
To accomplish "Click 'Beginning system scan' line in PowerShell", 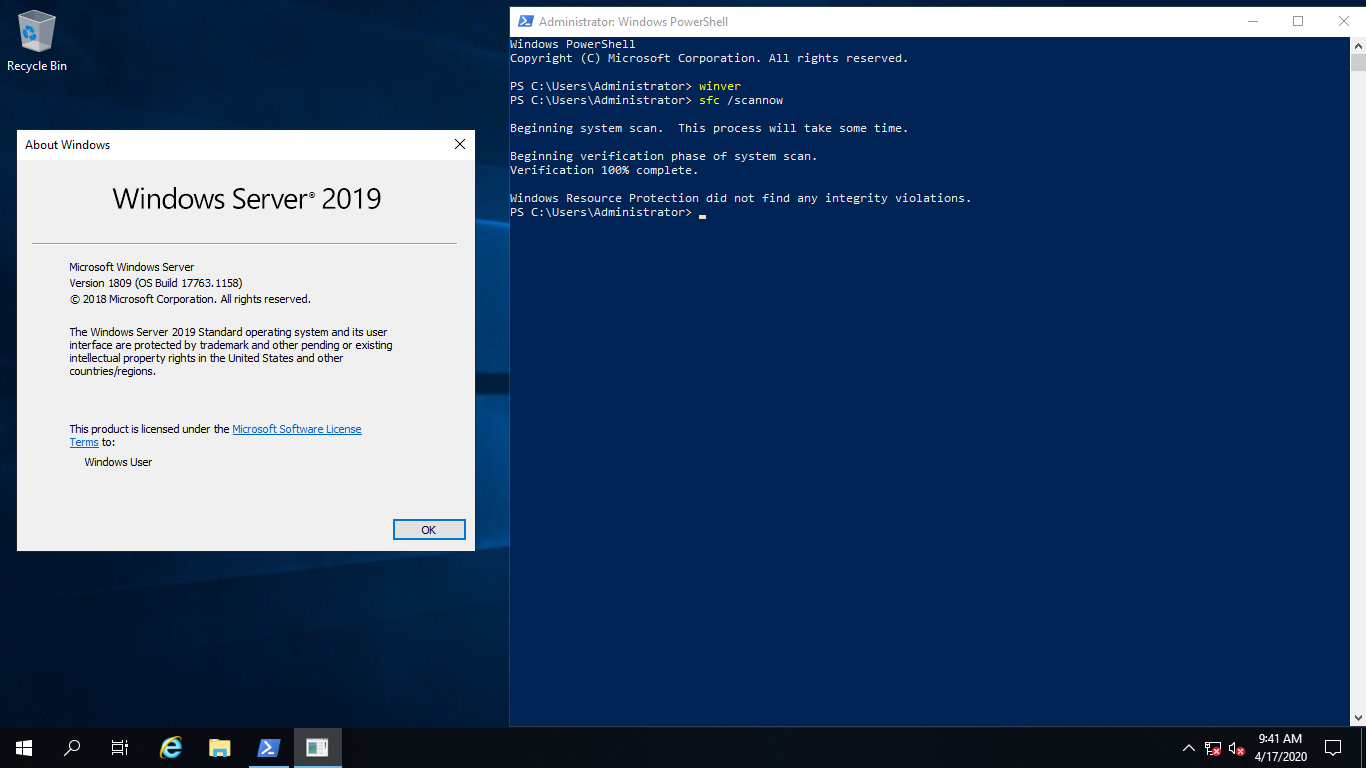I will coord(709,128).
